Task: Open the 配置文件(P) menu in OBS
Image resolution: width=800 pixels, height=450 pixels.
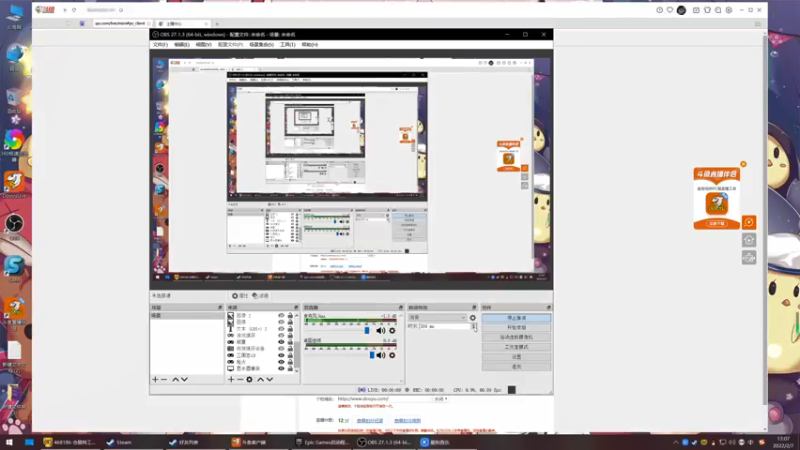Action: [x=230, y=45]
